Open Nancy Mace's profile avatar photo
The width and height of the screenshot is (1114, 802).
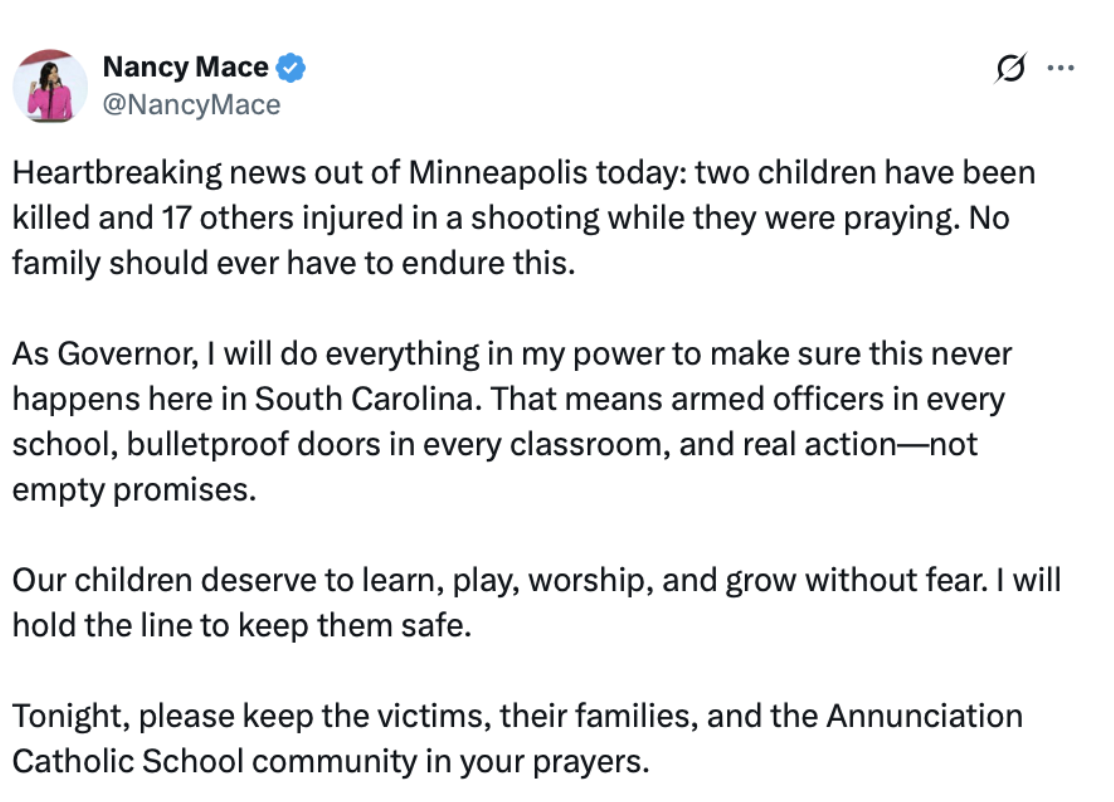(x=49, y=86)
